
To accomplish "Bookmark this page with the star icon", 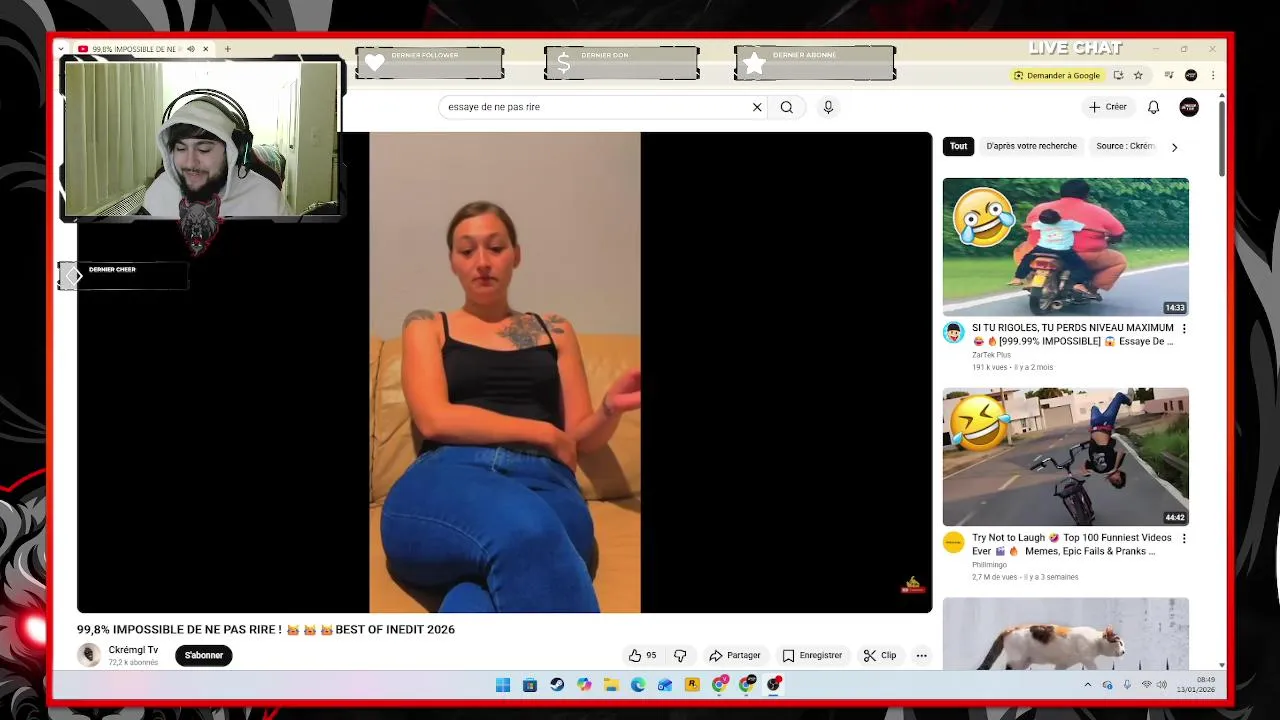I will (1138, 75).
